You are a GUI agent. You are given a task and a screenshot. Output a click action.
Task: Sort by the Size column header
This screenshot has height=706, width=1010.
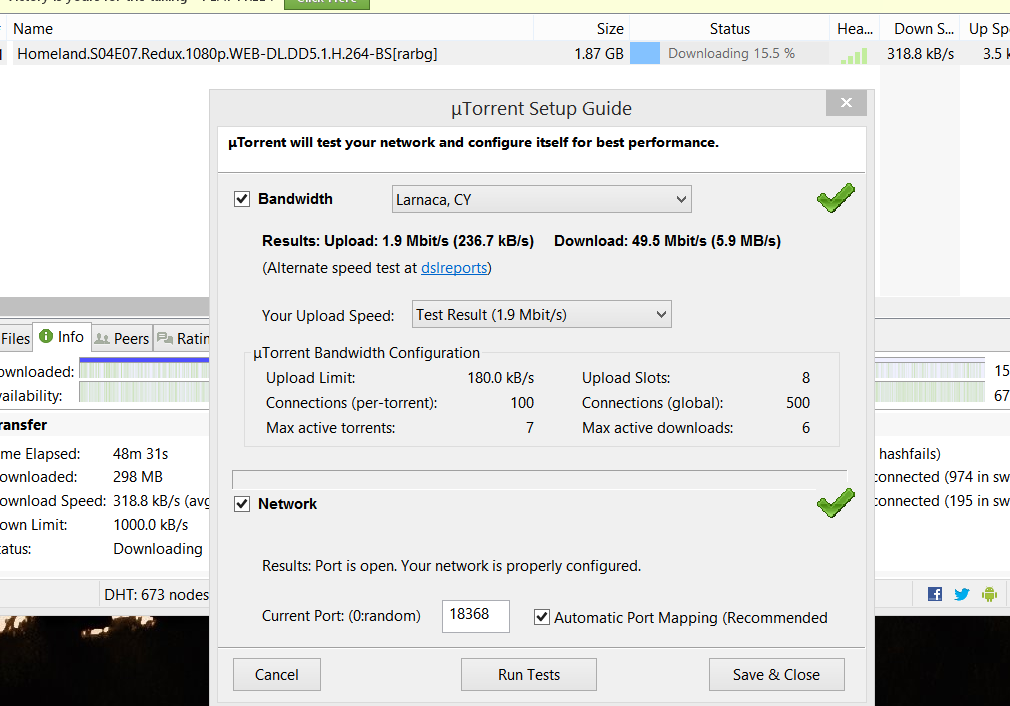581,29
